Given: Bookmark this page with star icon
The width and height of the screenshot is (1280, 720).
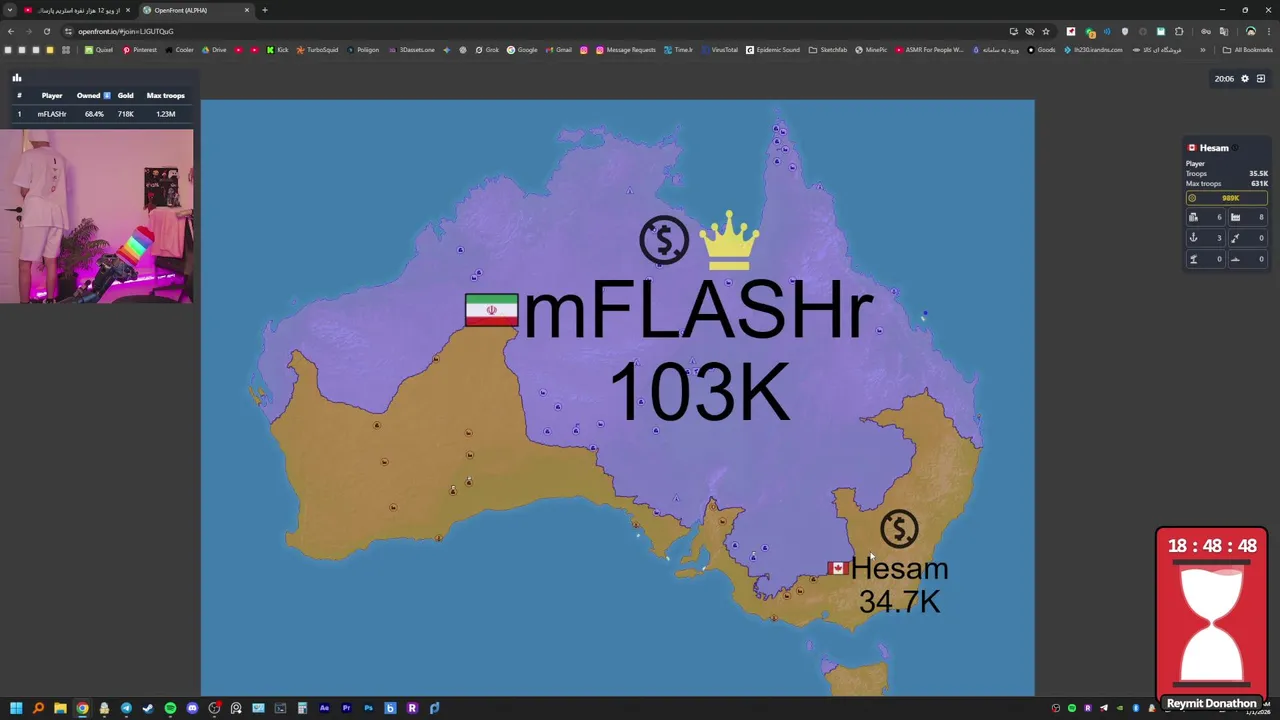Looking at the screenshot, I should (1046, 31).
